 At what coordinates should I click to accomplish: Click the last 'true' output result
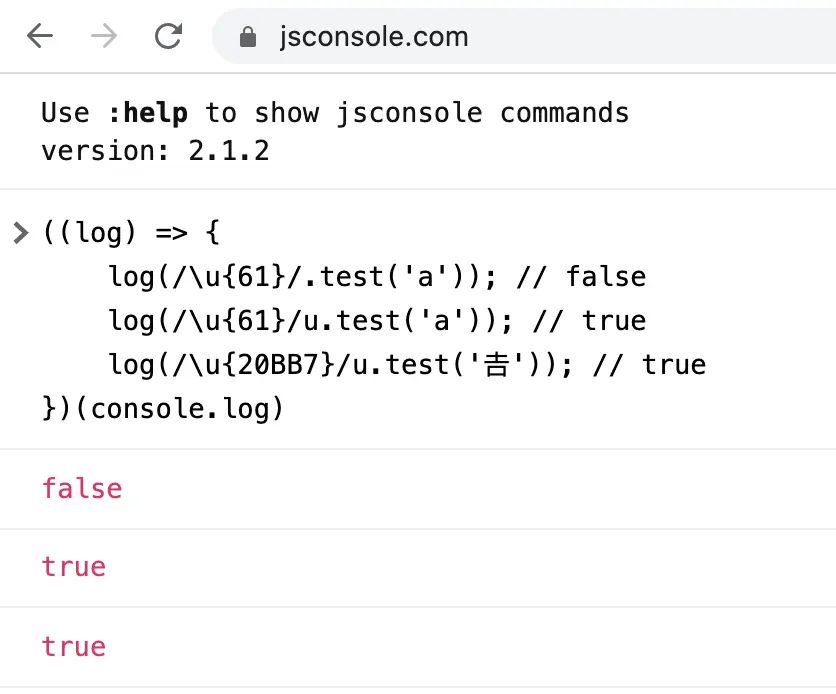pyautogui.click(x=74, y=647)
